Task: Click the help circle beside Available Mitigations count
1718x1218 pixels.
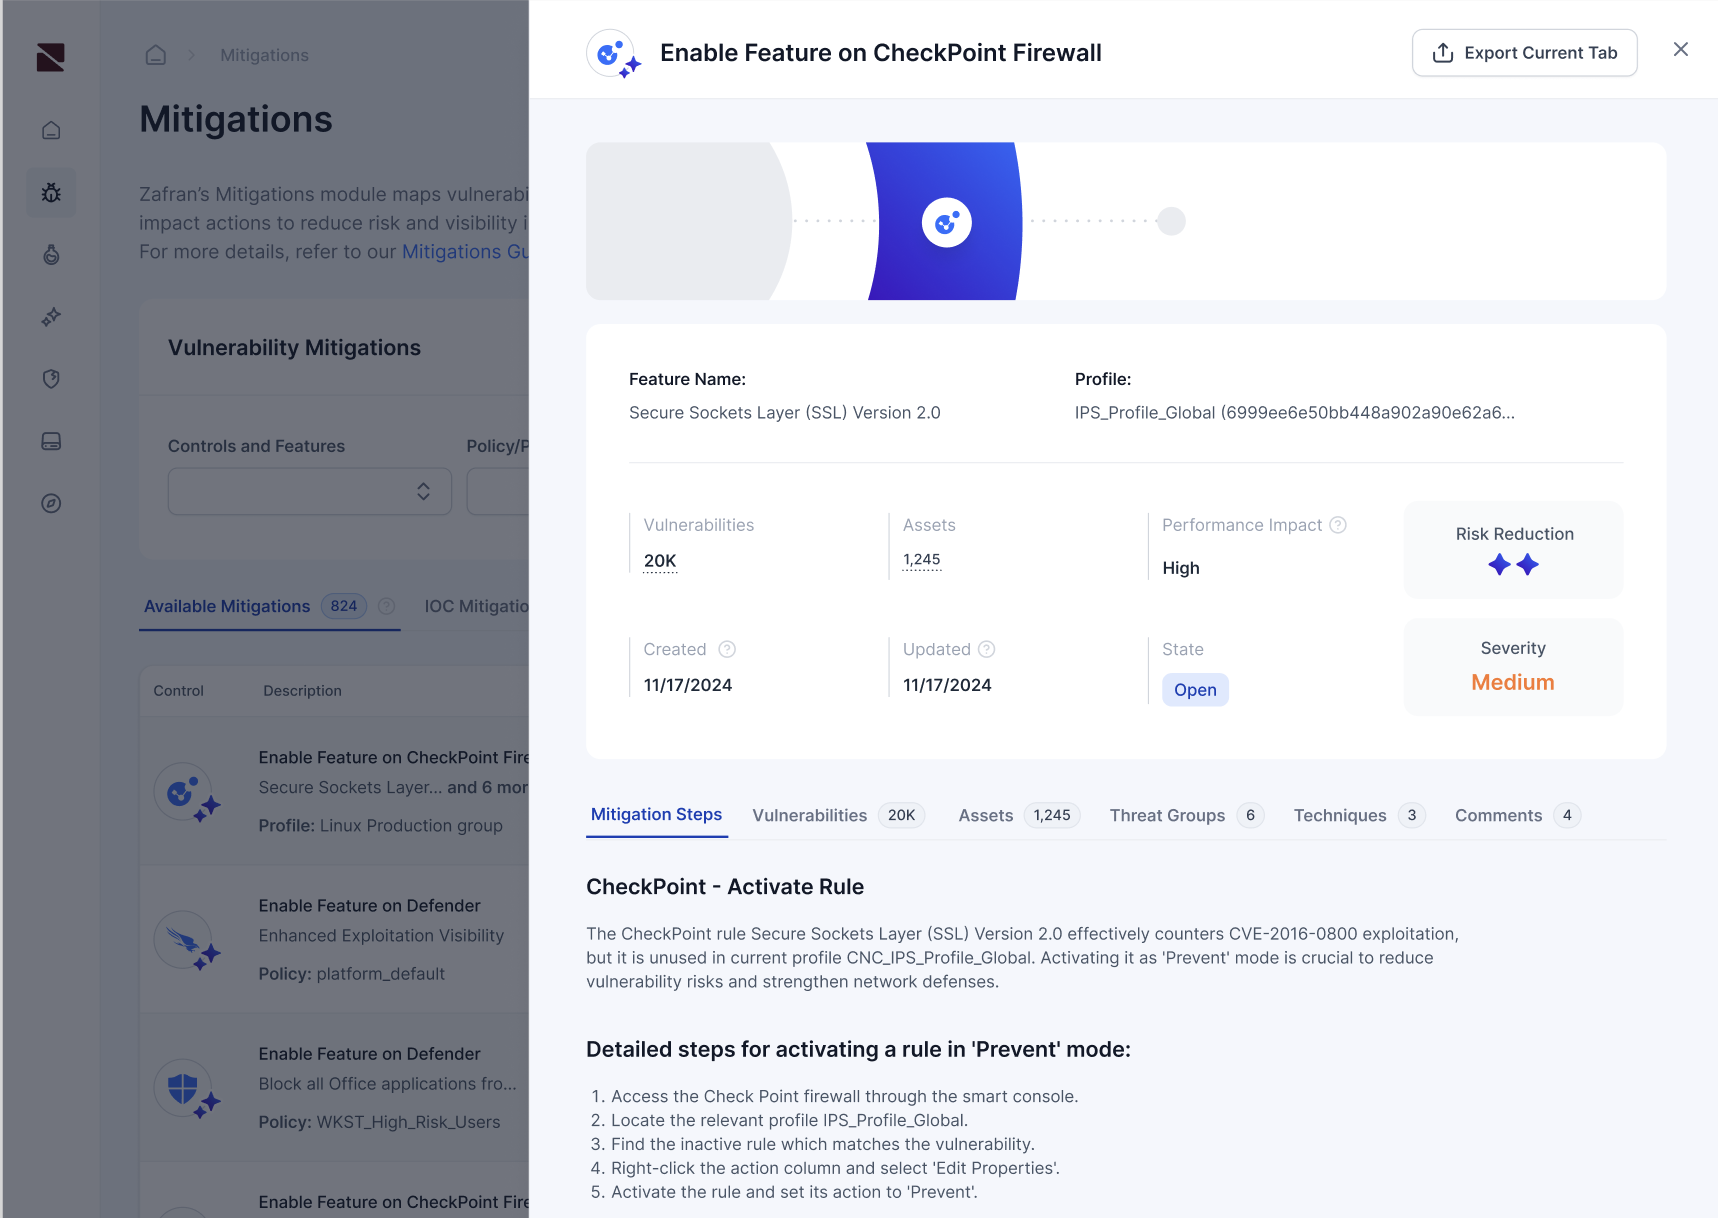Action: (x=388, y=606)
